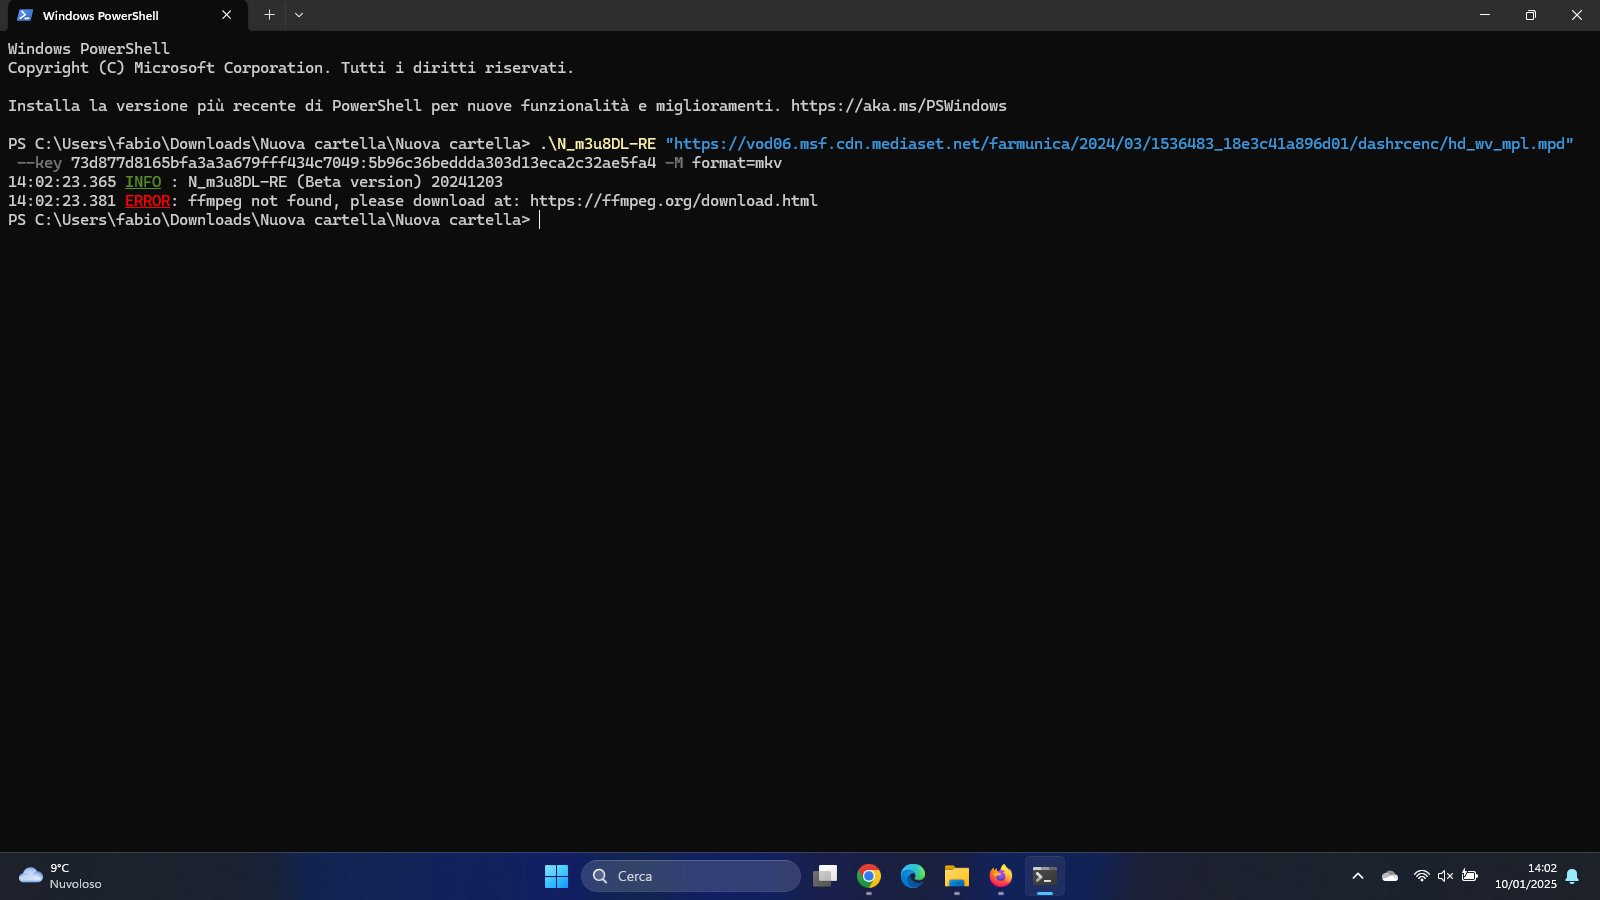The height and width of the screenshot is (900, 1600).
Task: Open Task View in the taskbar
Action: [825, 876]
